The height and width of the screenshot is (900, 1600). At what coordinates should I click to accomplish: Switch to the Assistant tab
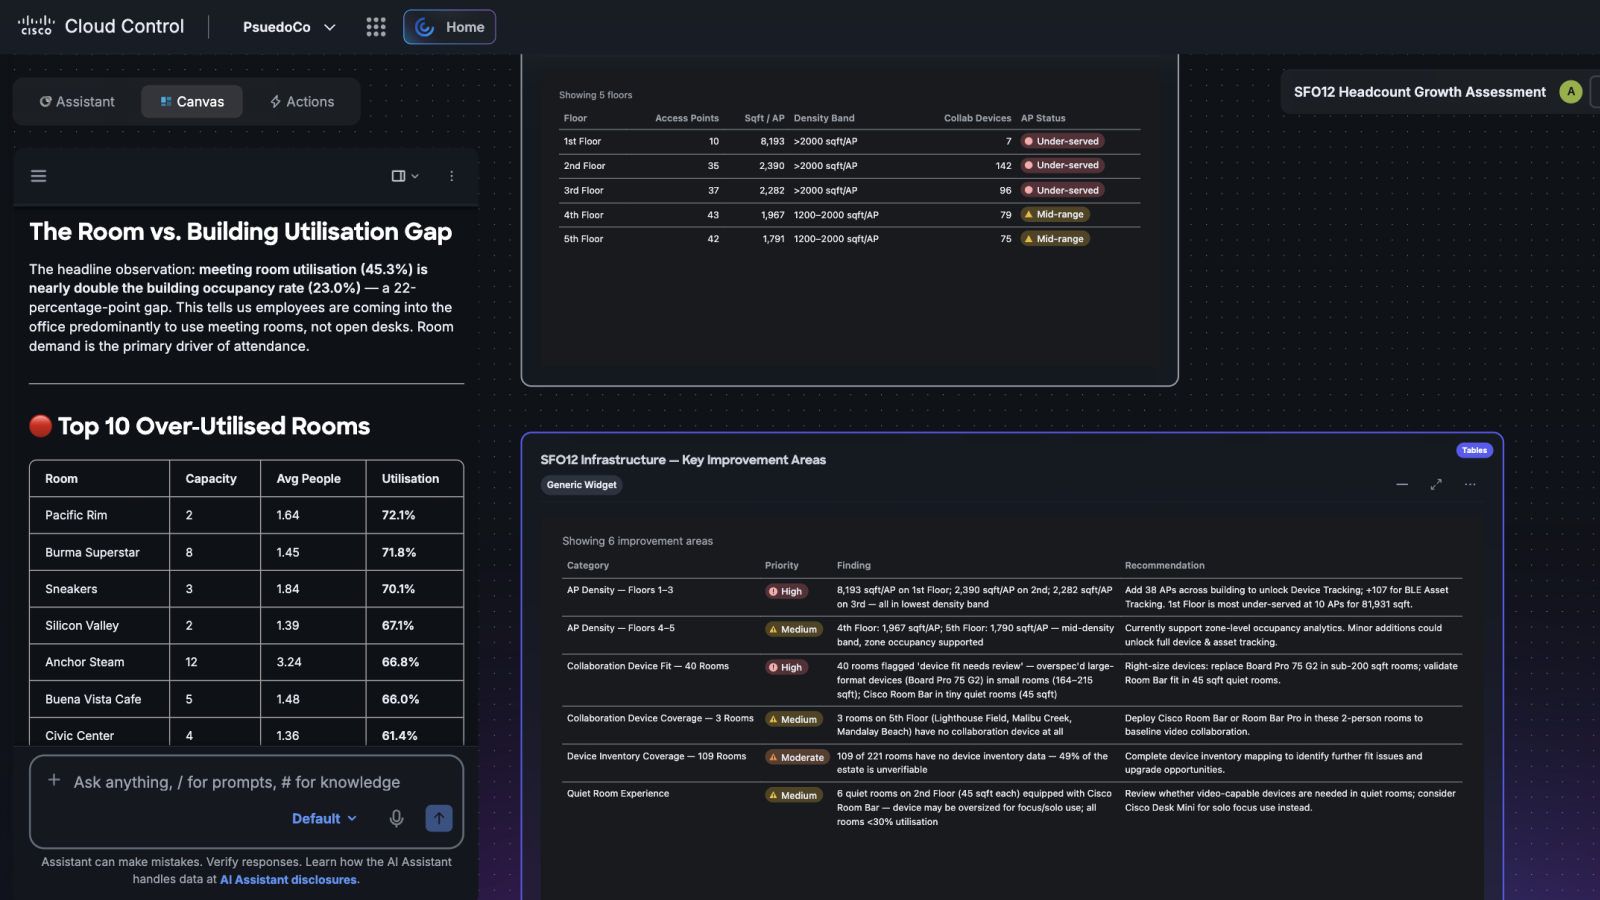(x=77, y=101)
